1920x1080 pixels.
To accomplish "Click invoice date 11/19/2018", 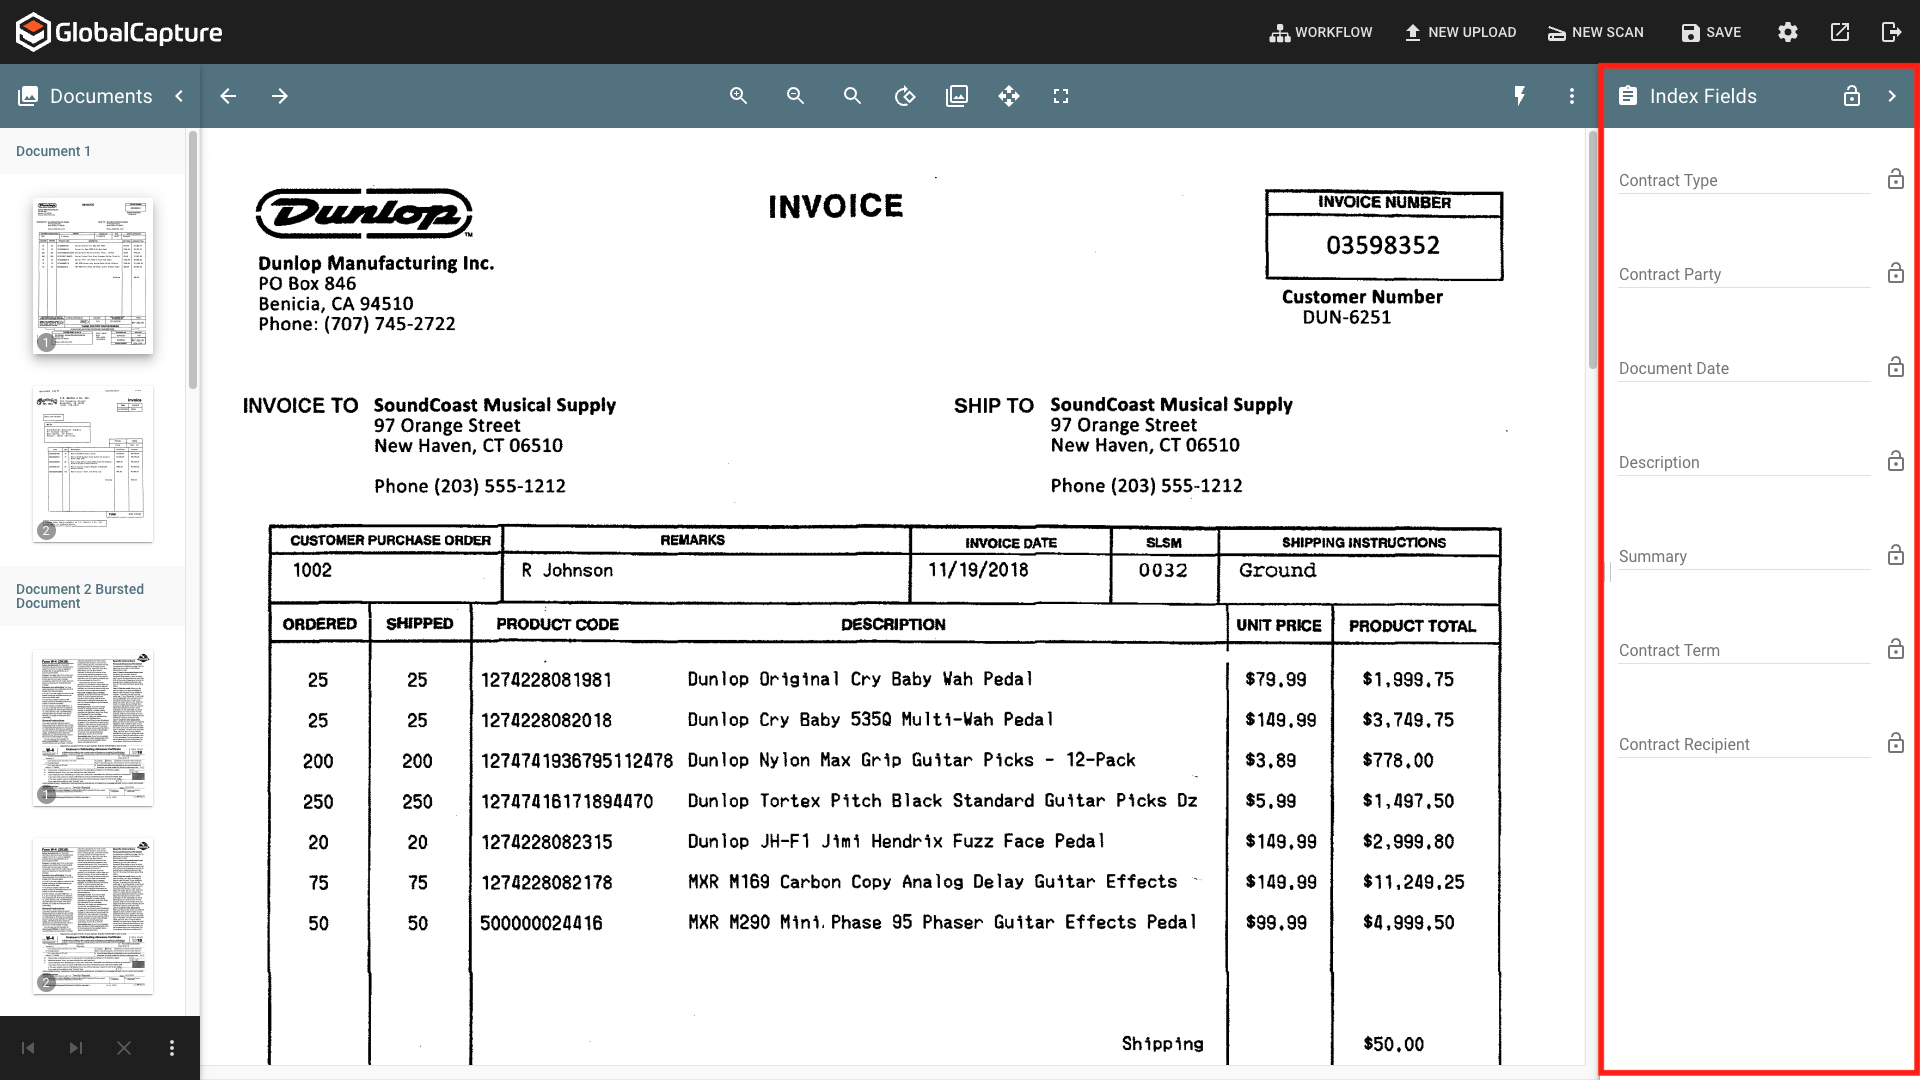I will (x=978, y=570).
